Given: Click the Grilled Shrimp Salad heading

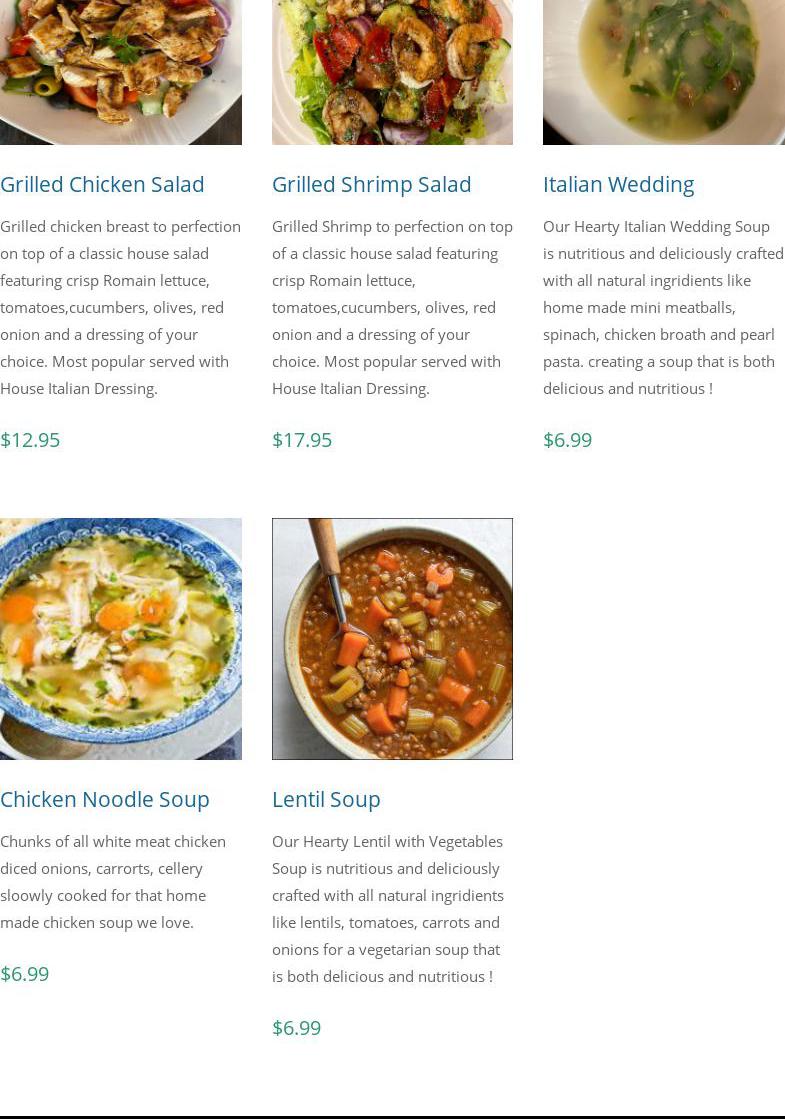Looking at the screenshot, I should click(x=371, y=184).
